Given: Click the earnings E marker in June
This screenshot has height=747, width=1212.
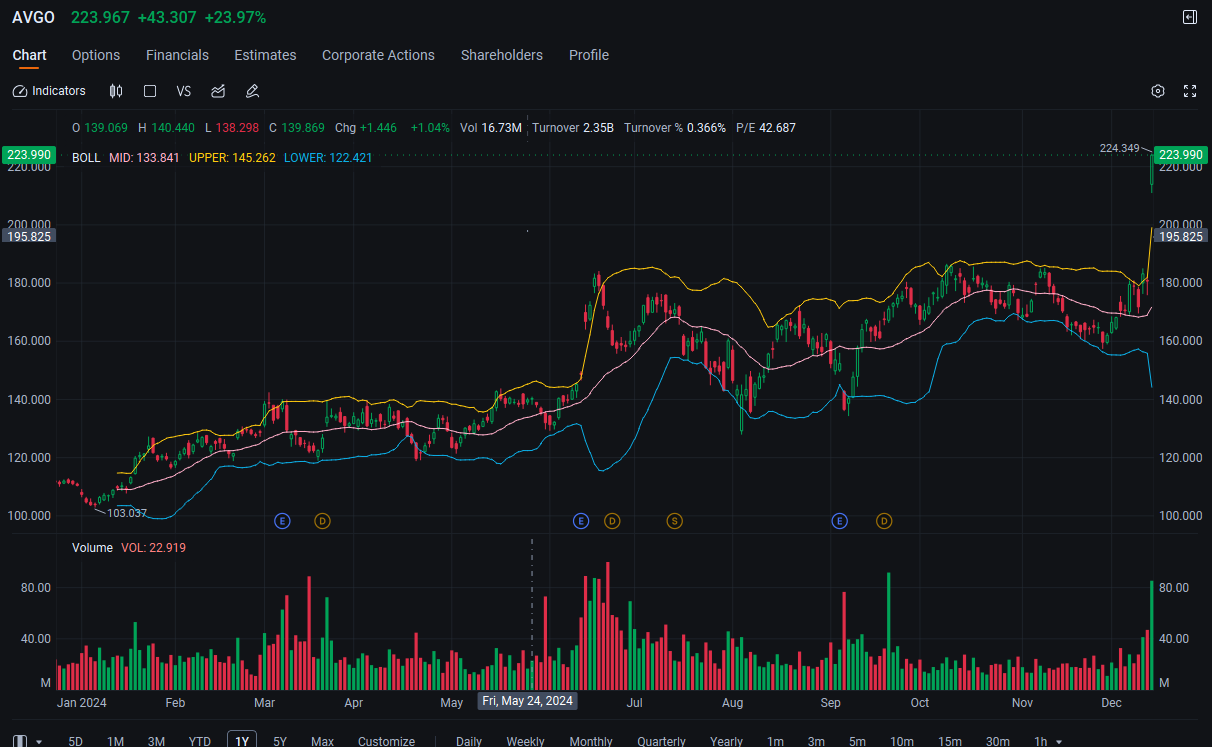Looking at the screenshot, I should 581,521.
